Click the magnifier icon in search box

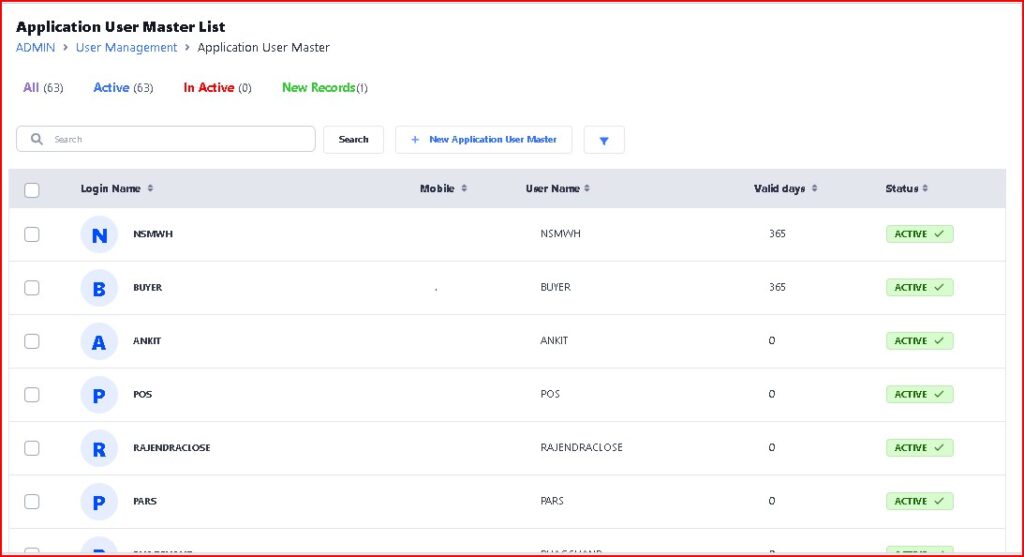37,139
